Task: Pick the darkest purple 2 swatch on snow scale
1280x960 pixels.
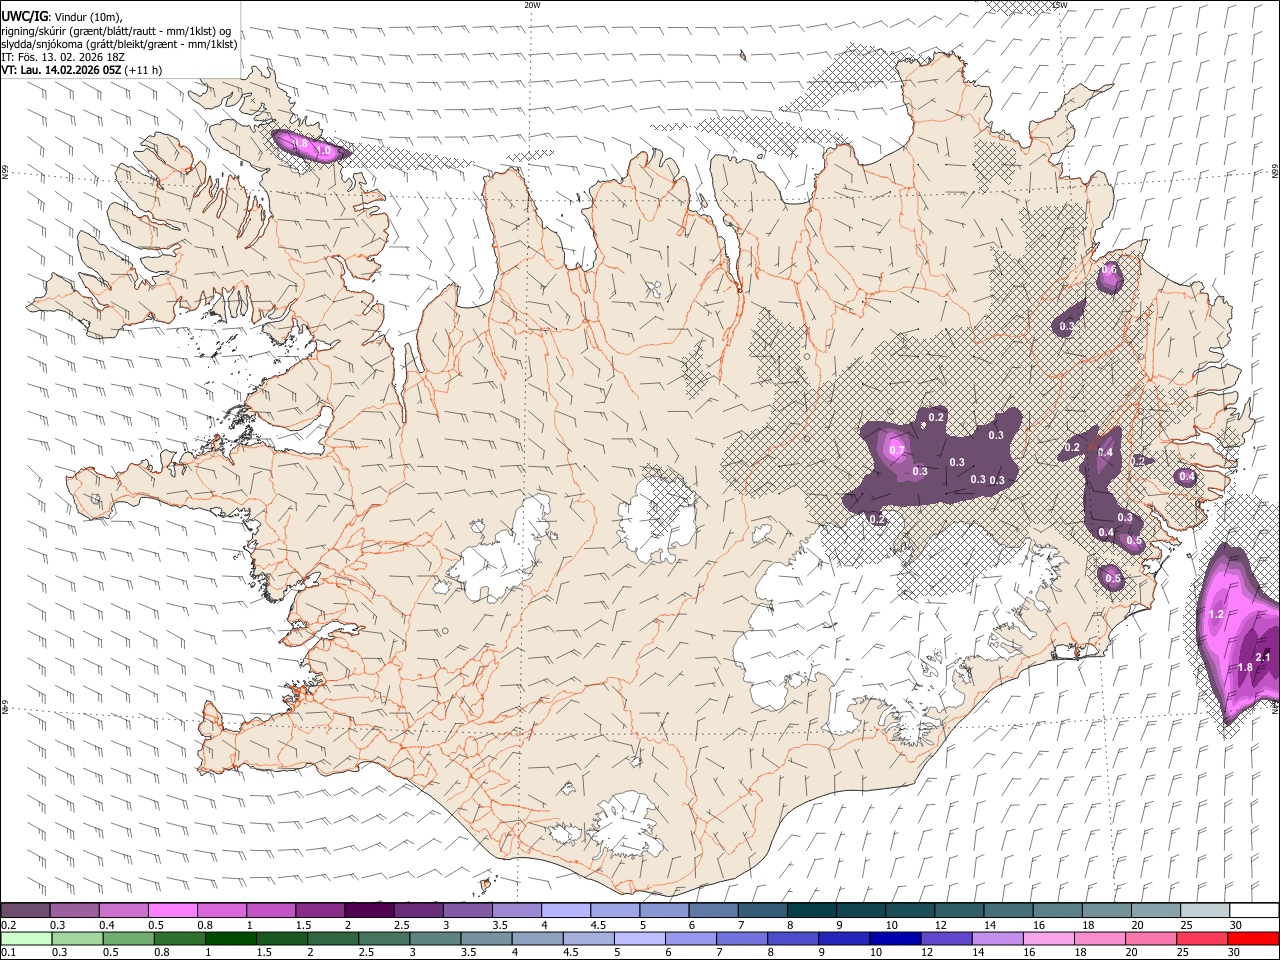Action: 369,910
